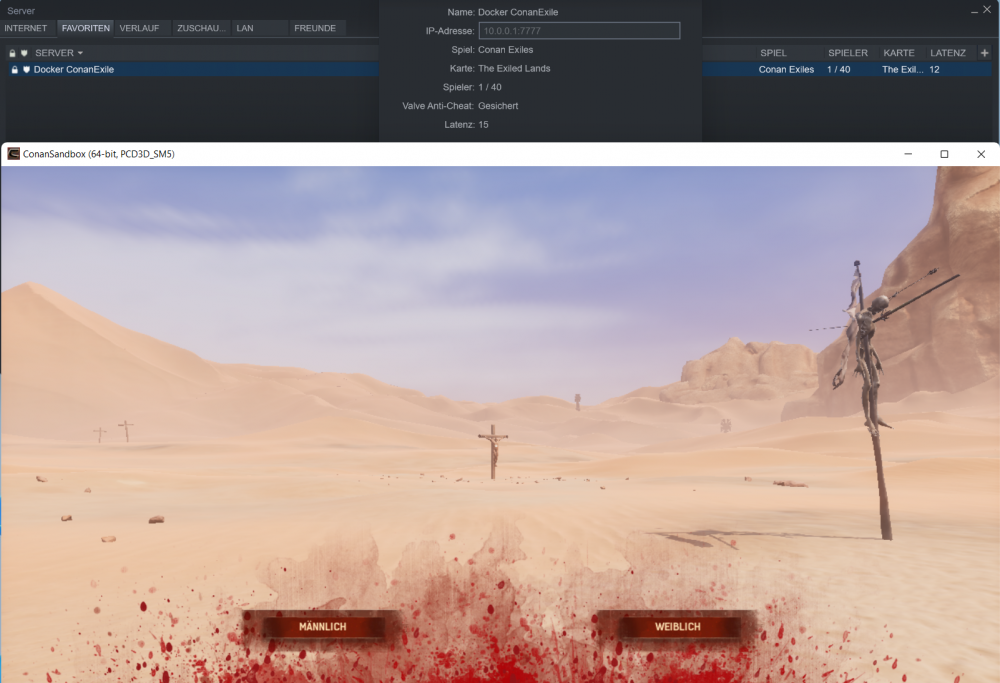Click the plus add-column icon
Image resolution: width=1000 pixels, height=683 pixels.
pos(985,53)
